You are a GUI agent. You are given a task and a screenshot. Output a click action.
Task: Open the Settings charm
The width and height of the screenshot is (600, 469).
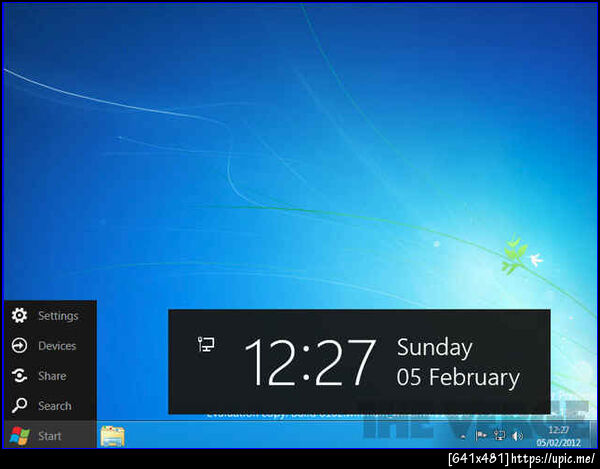[50, 316]
